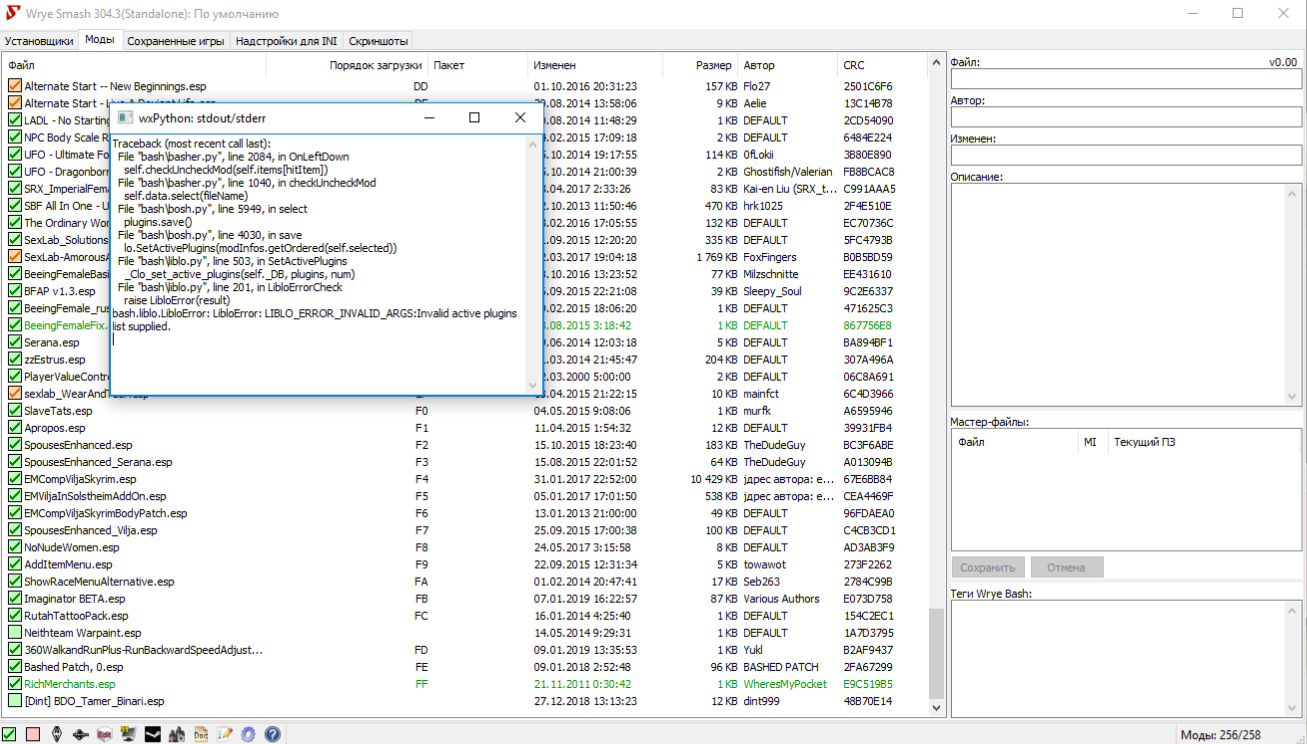Open the Doc Browser icon

[x=201, y=734]
